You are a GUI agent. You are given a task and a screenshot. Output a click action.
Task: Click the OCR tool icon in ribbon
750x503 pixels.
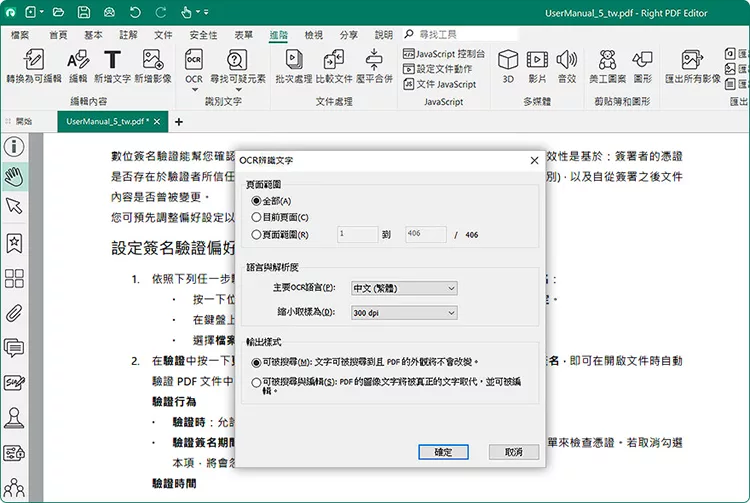point(194,60)
